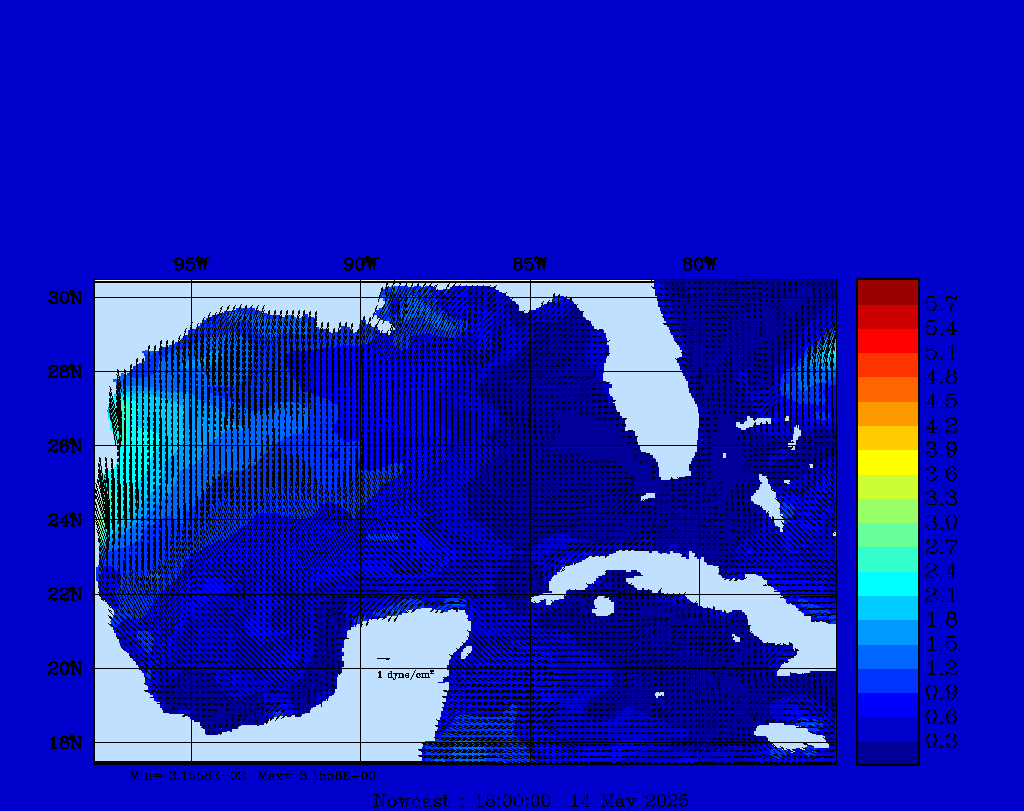Viewport: 1024px width, 811px height.
Task: Click the 0.3 colorbar value label
Action: [941, 741]
